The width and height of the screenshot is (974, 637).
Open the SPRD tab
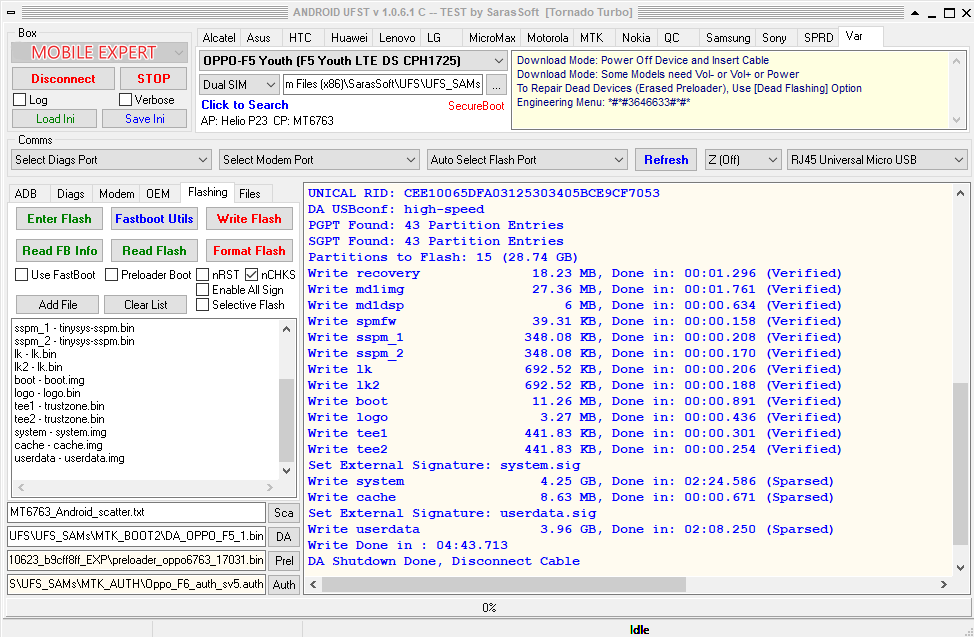click(818, 38)
